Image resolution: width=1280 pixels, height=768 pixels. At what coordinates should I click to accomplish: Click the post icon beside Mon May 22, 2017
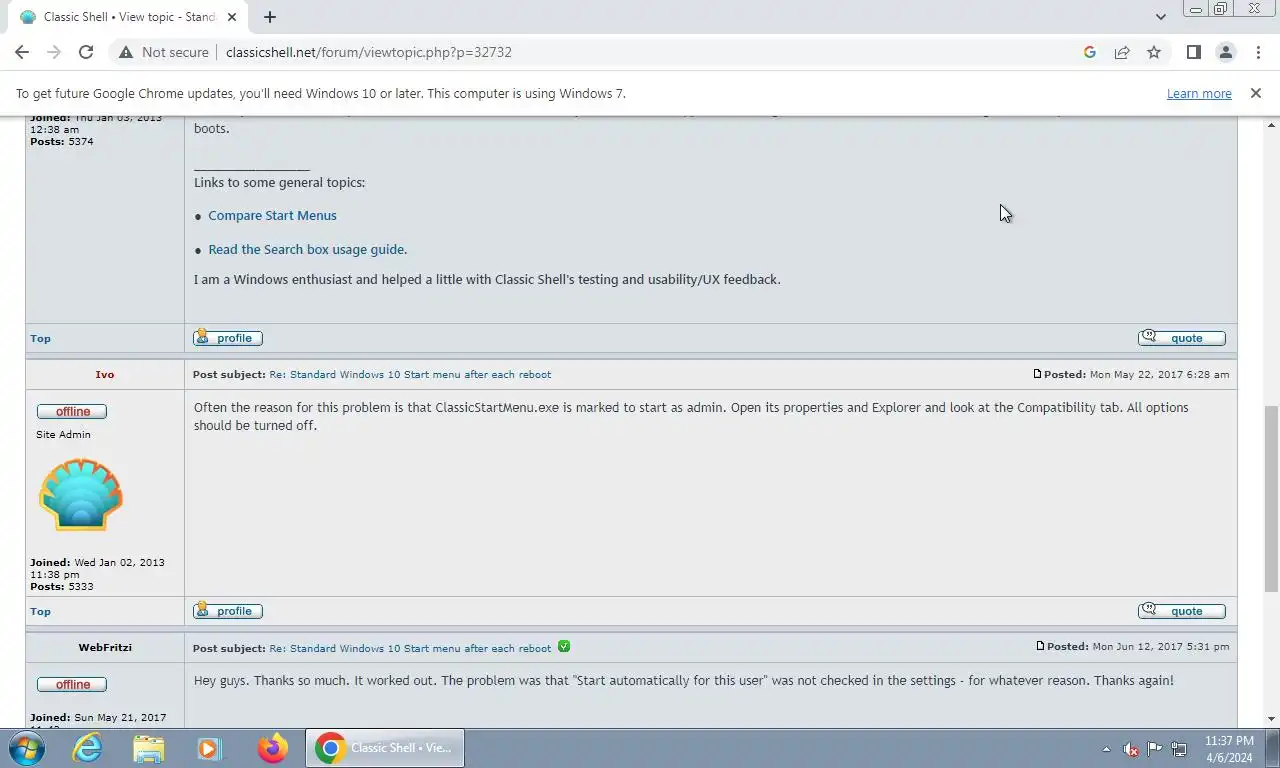tap(1037, 374)
